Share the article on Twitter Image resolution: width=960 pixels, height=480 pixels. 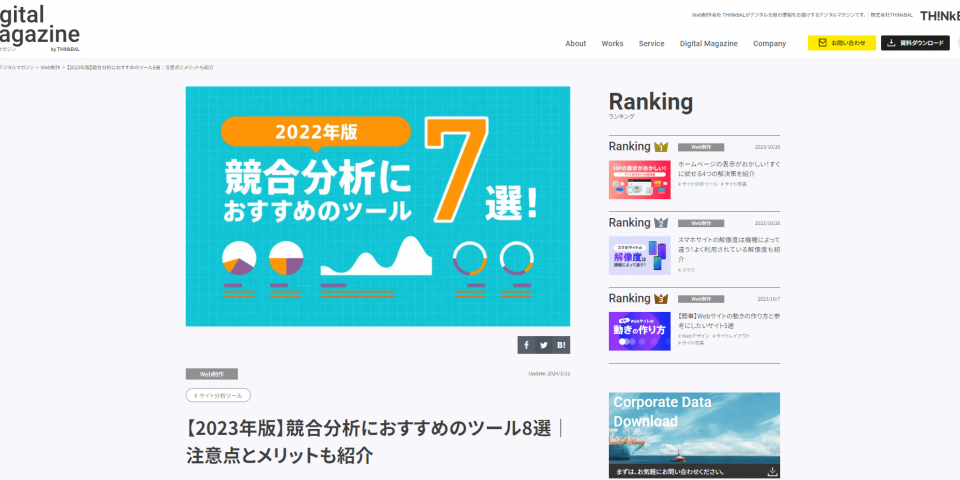click(x=544, y=345)
